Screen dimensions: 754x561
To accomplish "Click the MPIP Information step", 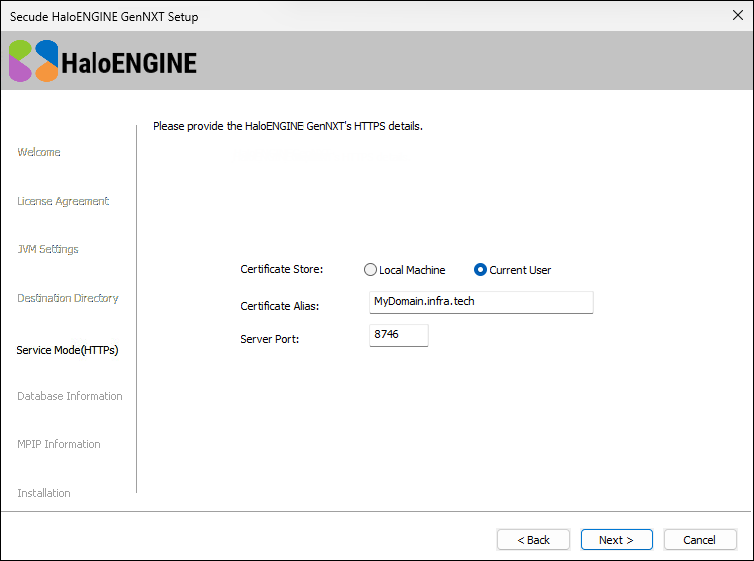I will pos(59,444).
